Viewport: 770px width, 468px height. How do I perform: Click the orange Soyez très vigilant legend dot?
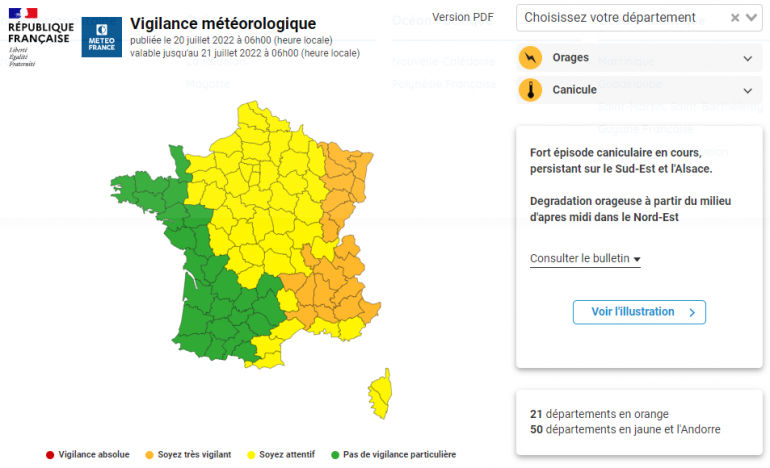[150, 455]
